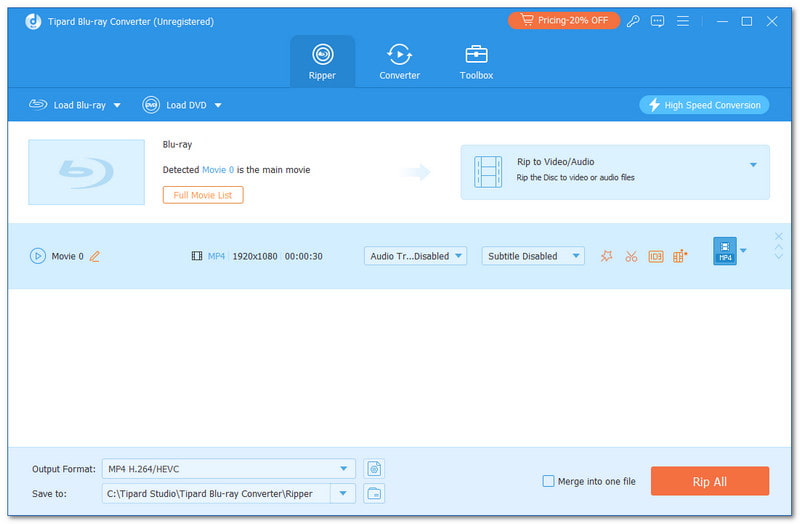Click the Tipard app logo icon

click(33, 21)
